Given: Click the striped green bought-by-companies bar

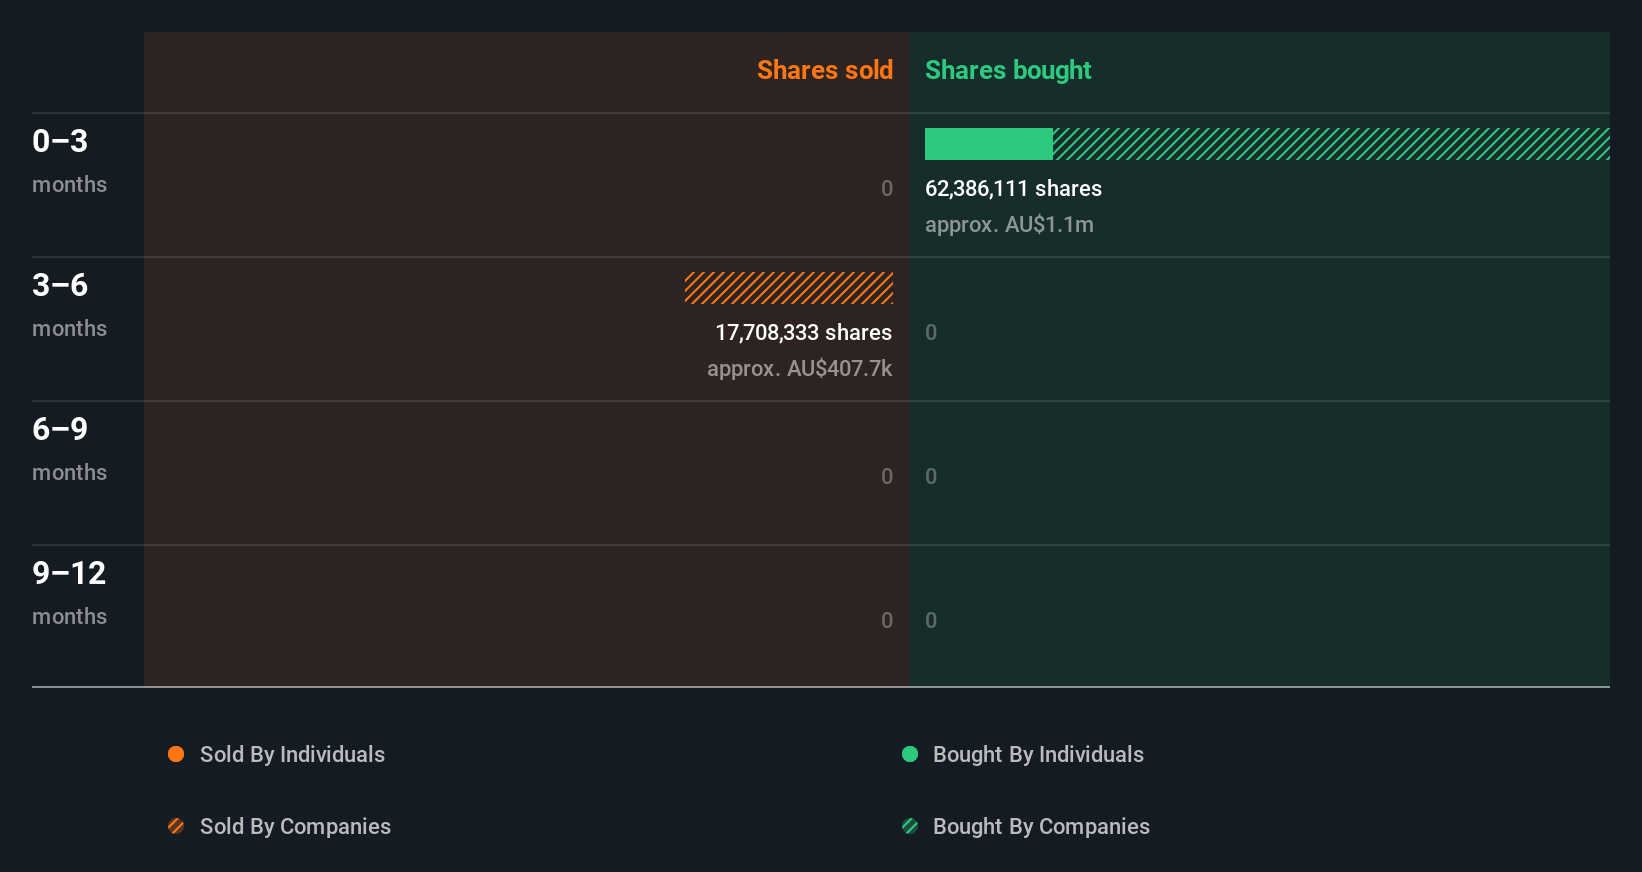Looking at the screenshot, I should (x=1330, y=144).
